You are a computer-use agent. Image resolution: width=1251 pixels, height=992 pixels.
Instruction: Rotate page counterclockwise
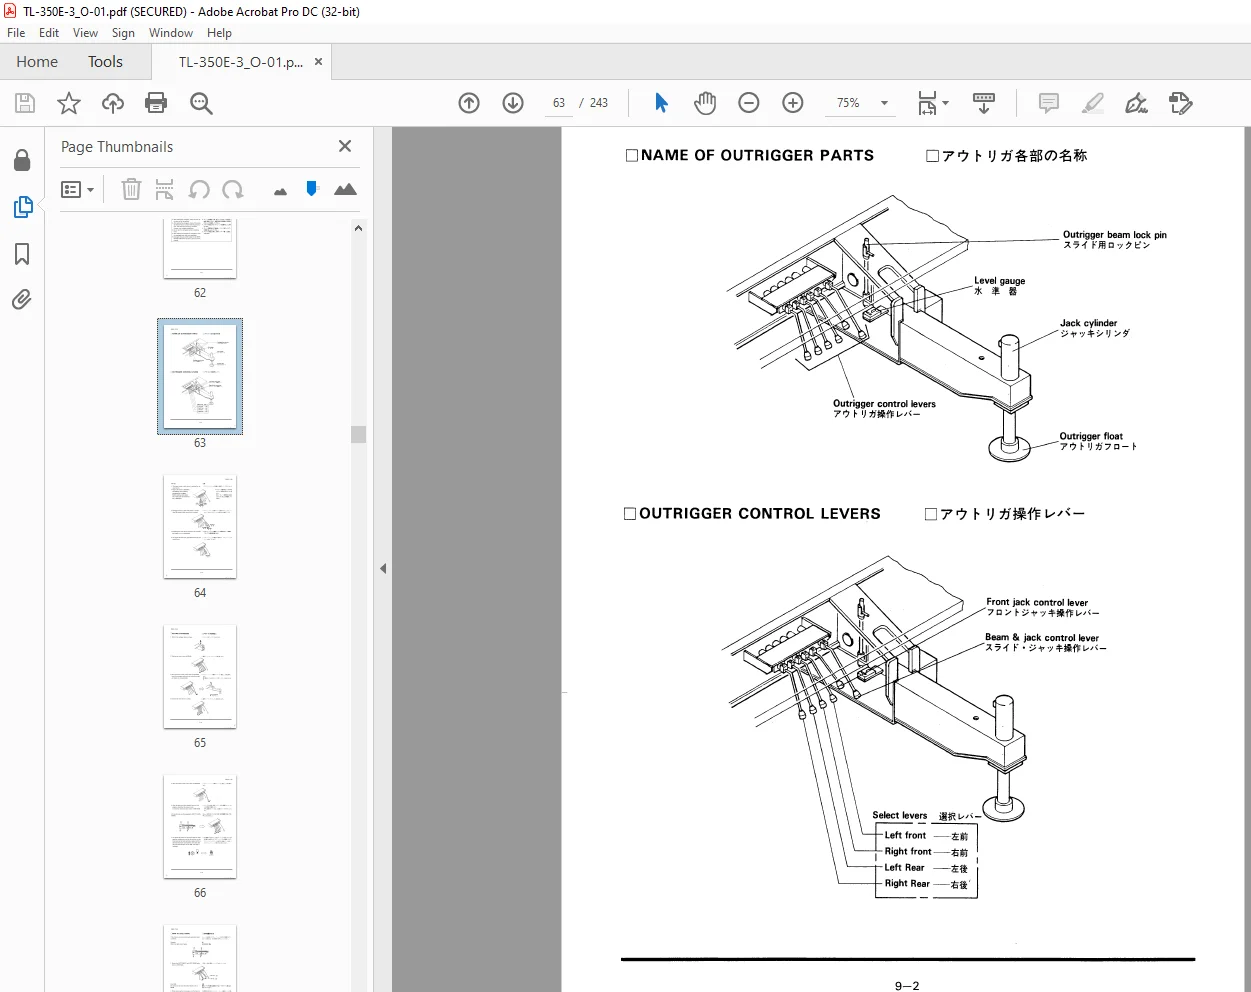[x=199, y=189]
